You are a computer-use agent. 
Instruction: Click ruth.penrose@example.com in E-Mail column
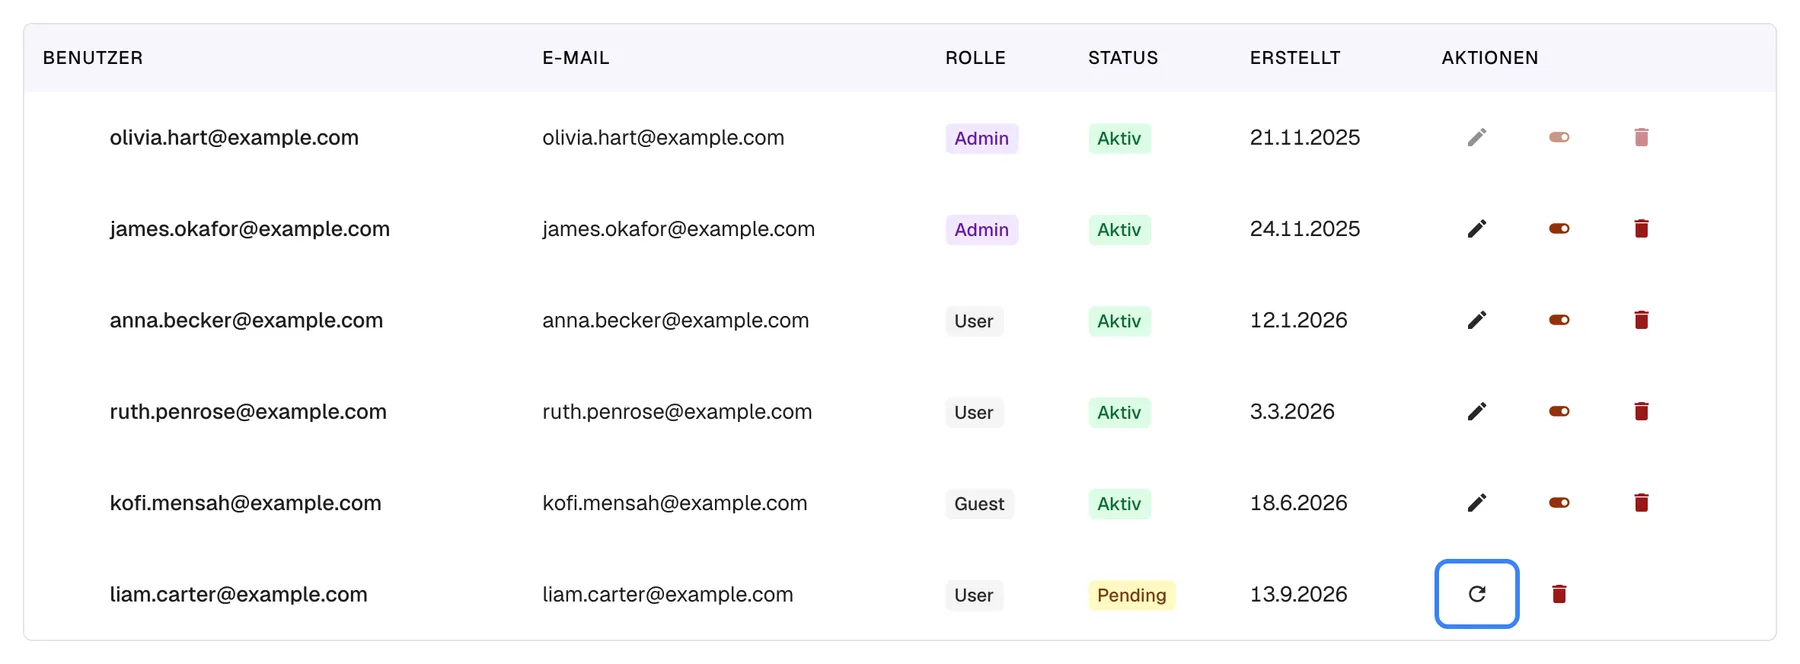[677, 412]
